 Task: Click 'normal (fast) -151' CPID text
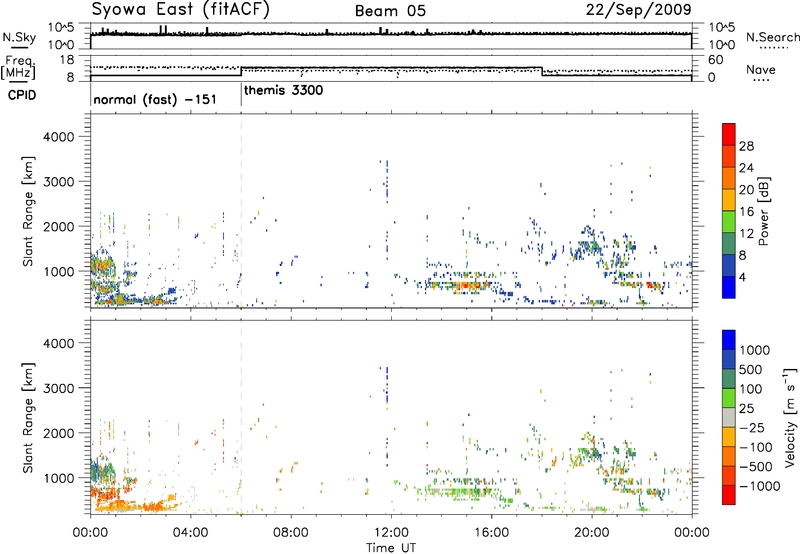[x=155, y=99]
